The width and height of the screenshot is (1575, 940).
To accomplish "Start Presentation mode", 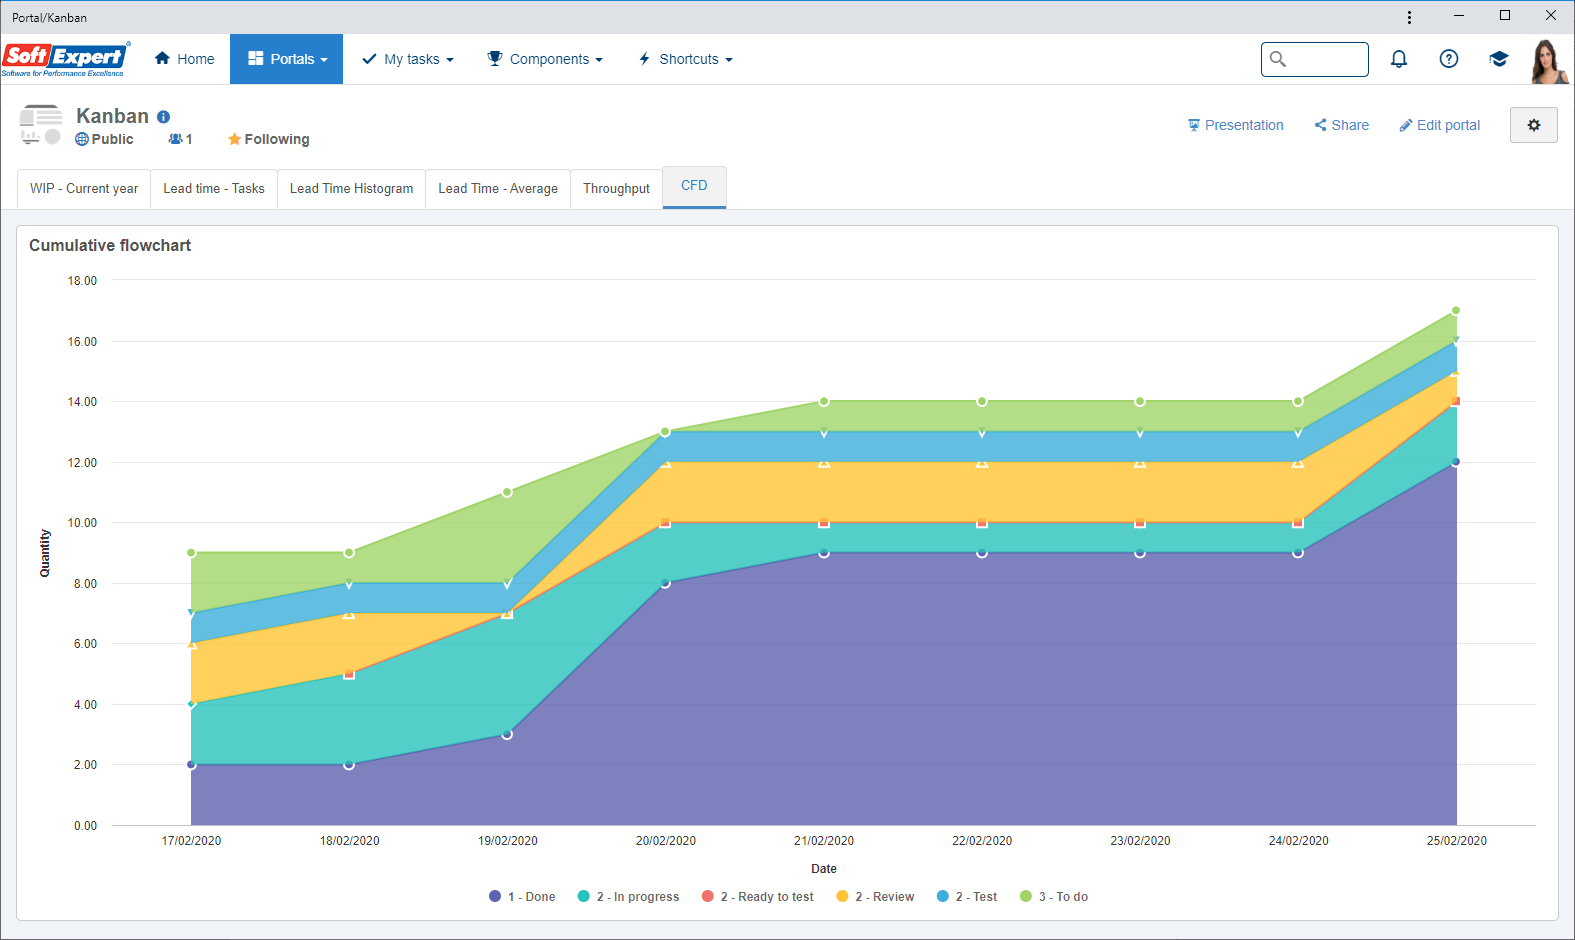I will point(1236,125).
